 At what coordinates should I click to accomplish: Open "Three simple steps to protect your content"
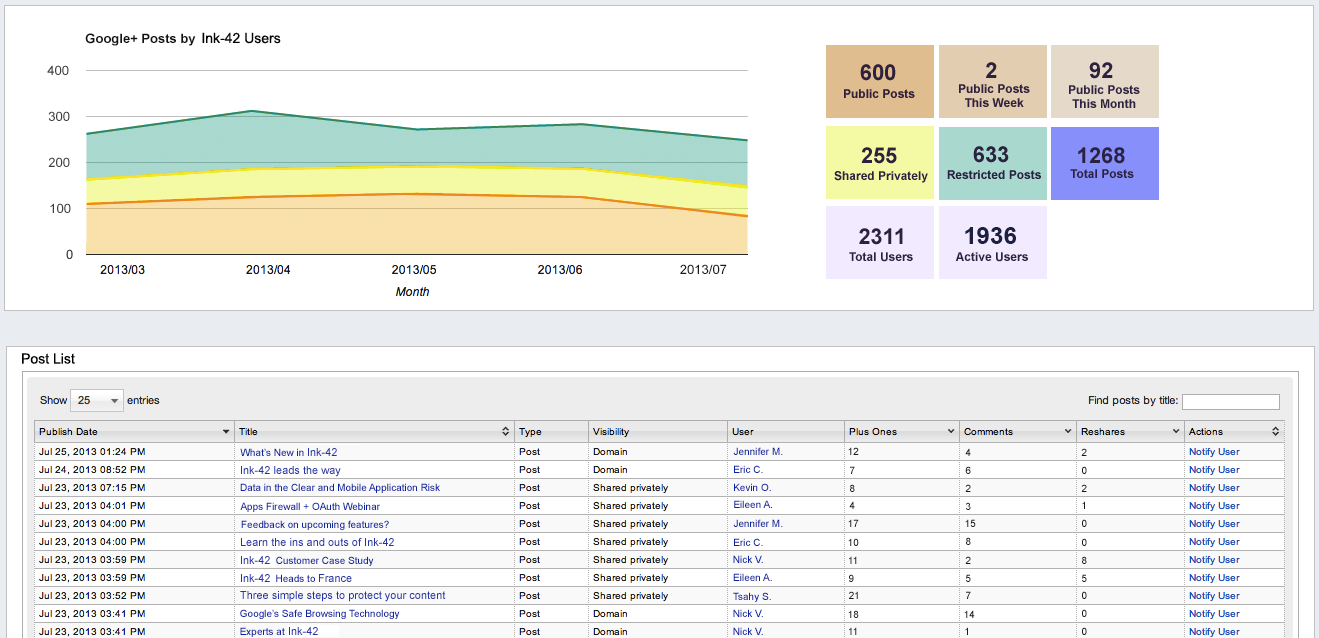point(343,596)
